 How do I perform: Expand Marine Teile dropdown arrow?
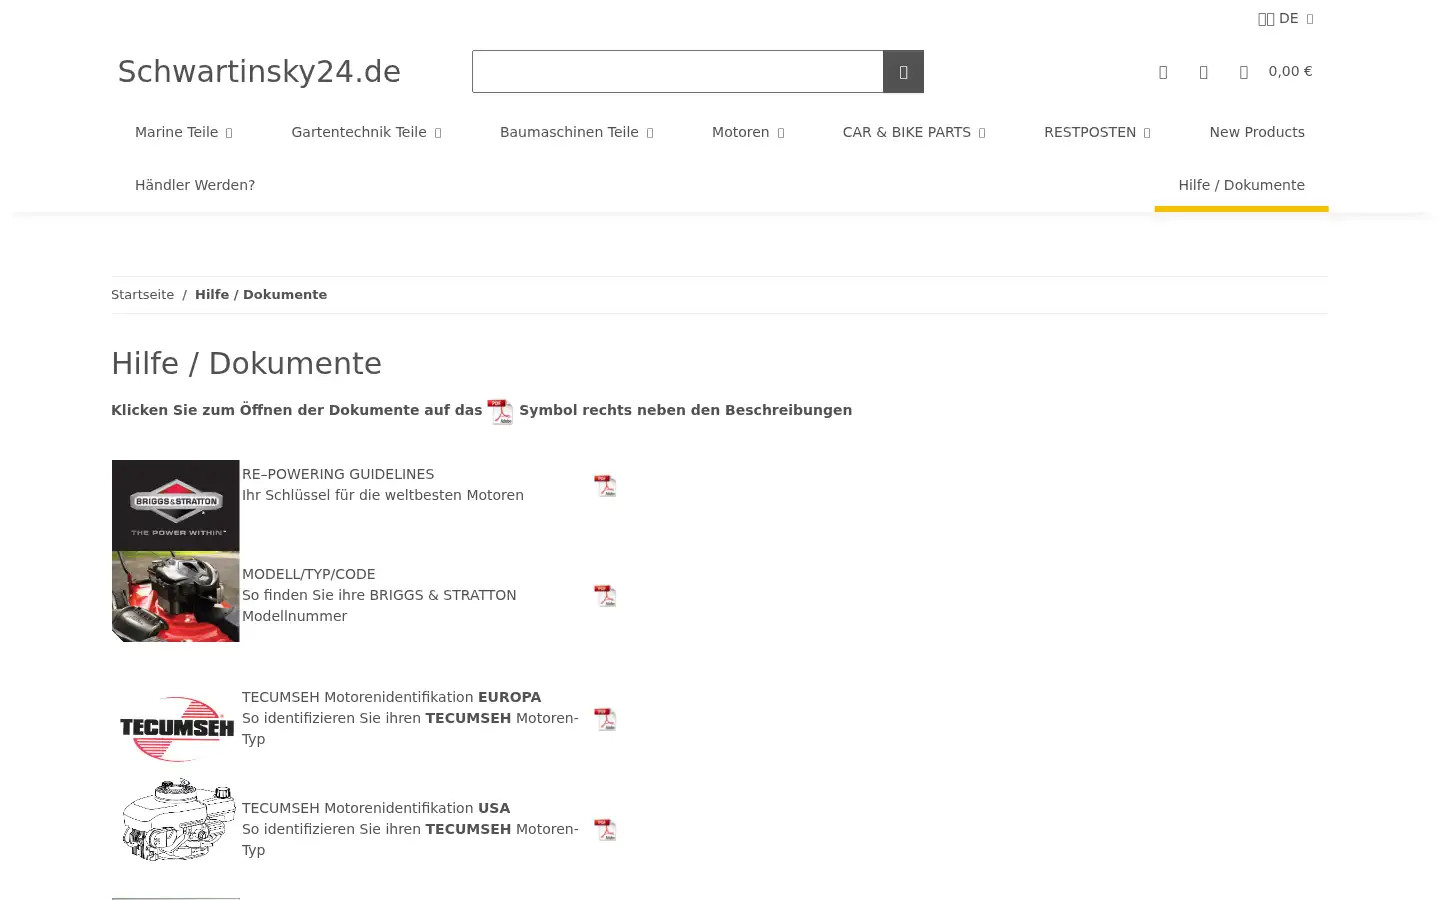229,133
